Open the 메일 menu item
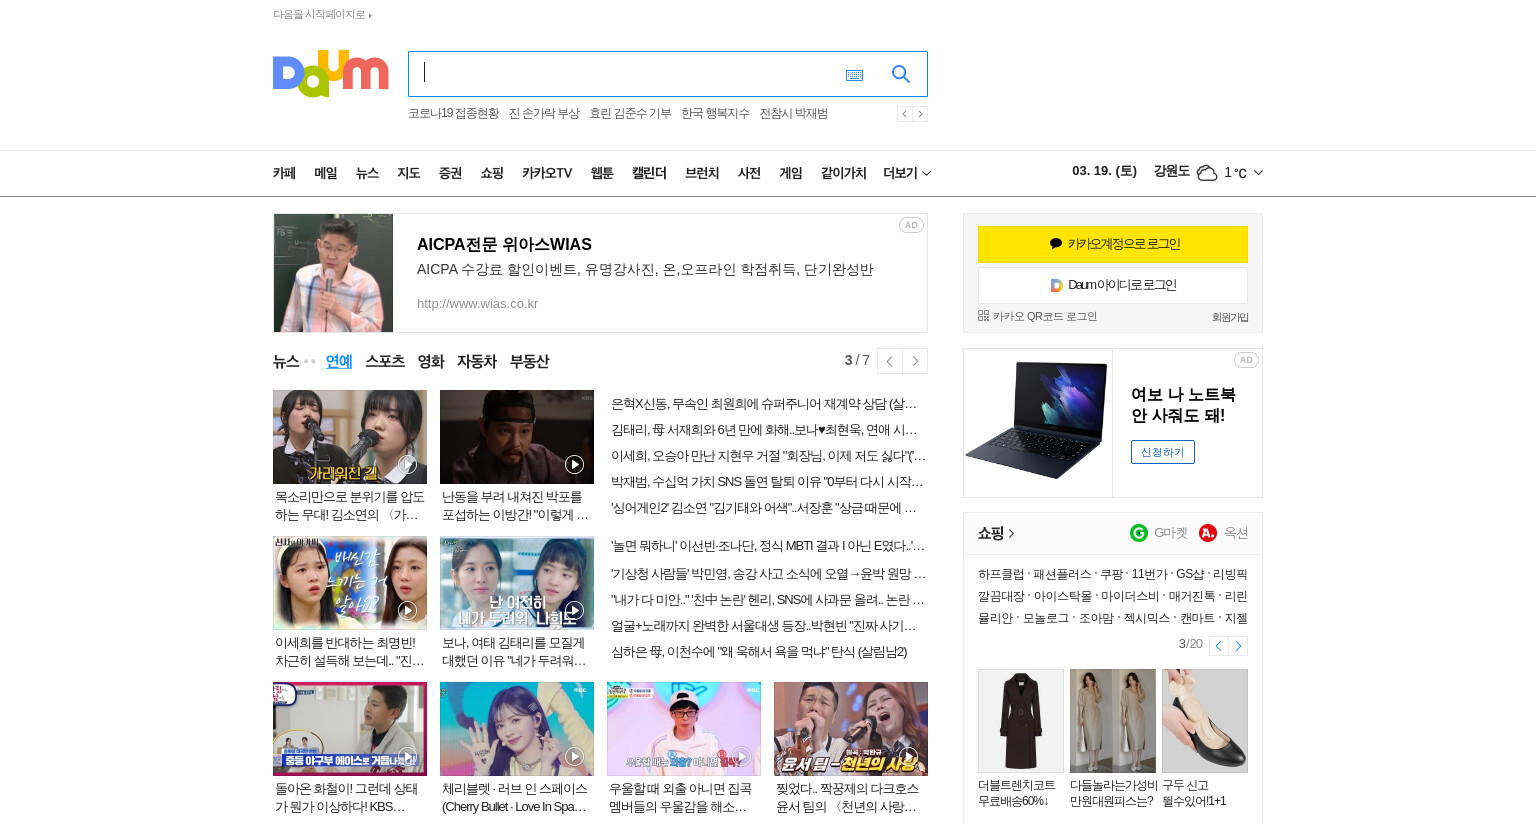 click(x=326, y=173)
